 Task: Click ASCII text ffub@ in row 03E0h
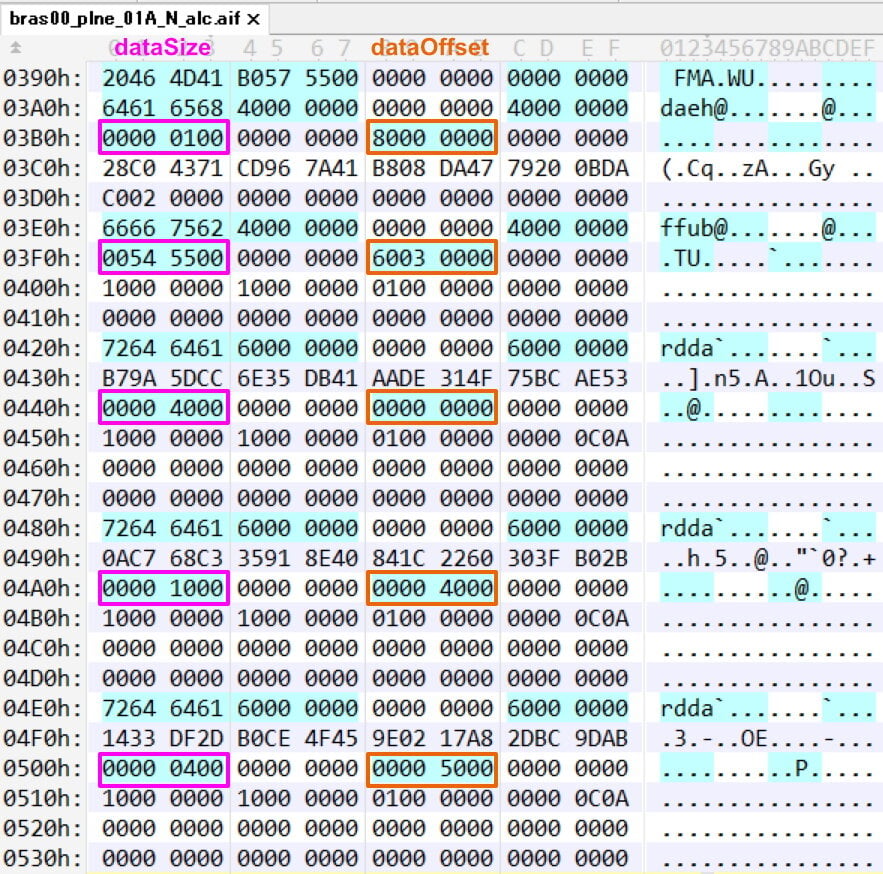coord(694,228)
